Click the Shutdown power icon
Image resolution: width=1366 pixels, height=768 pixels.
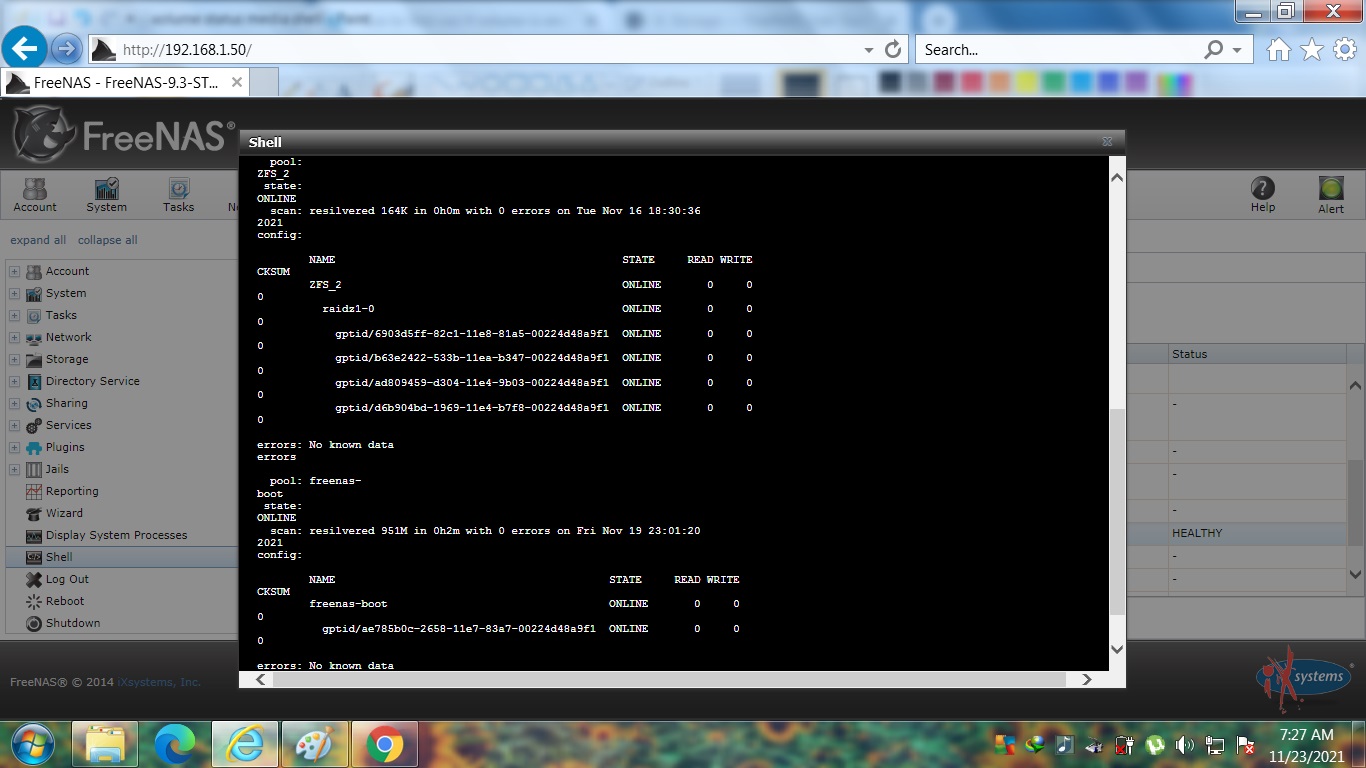tap(34, 623)
